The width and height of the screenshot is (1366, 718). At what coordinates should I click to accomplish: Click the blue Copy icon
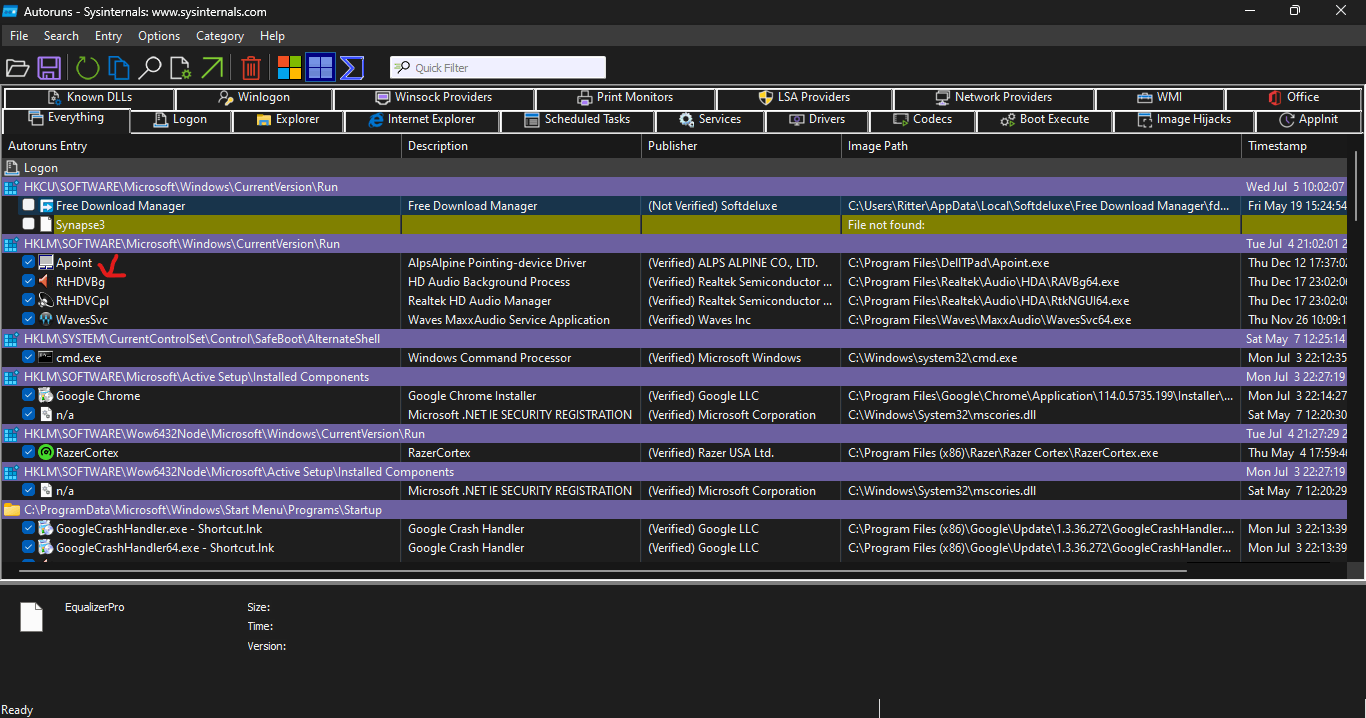119,68
